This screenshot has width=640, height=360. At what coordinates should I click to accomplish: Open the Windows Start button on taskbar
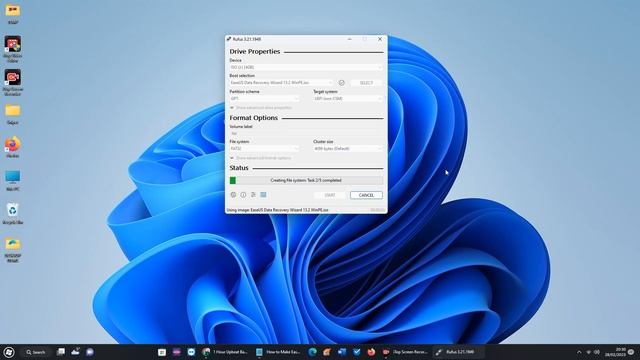point(9,352)
